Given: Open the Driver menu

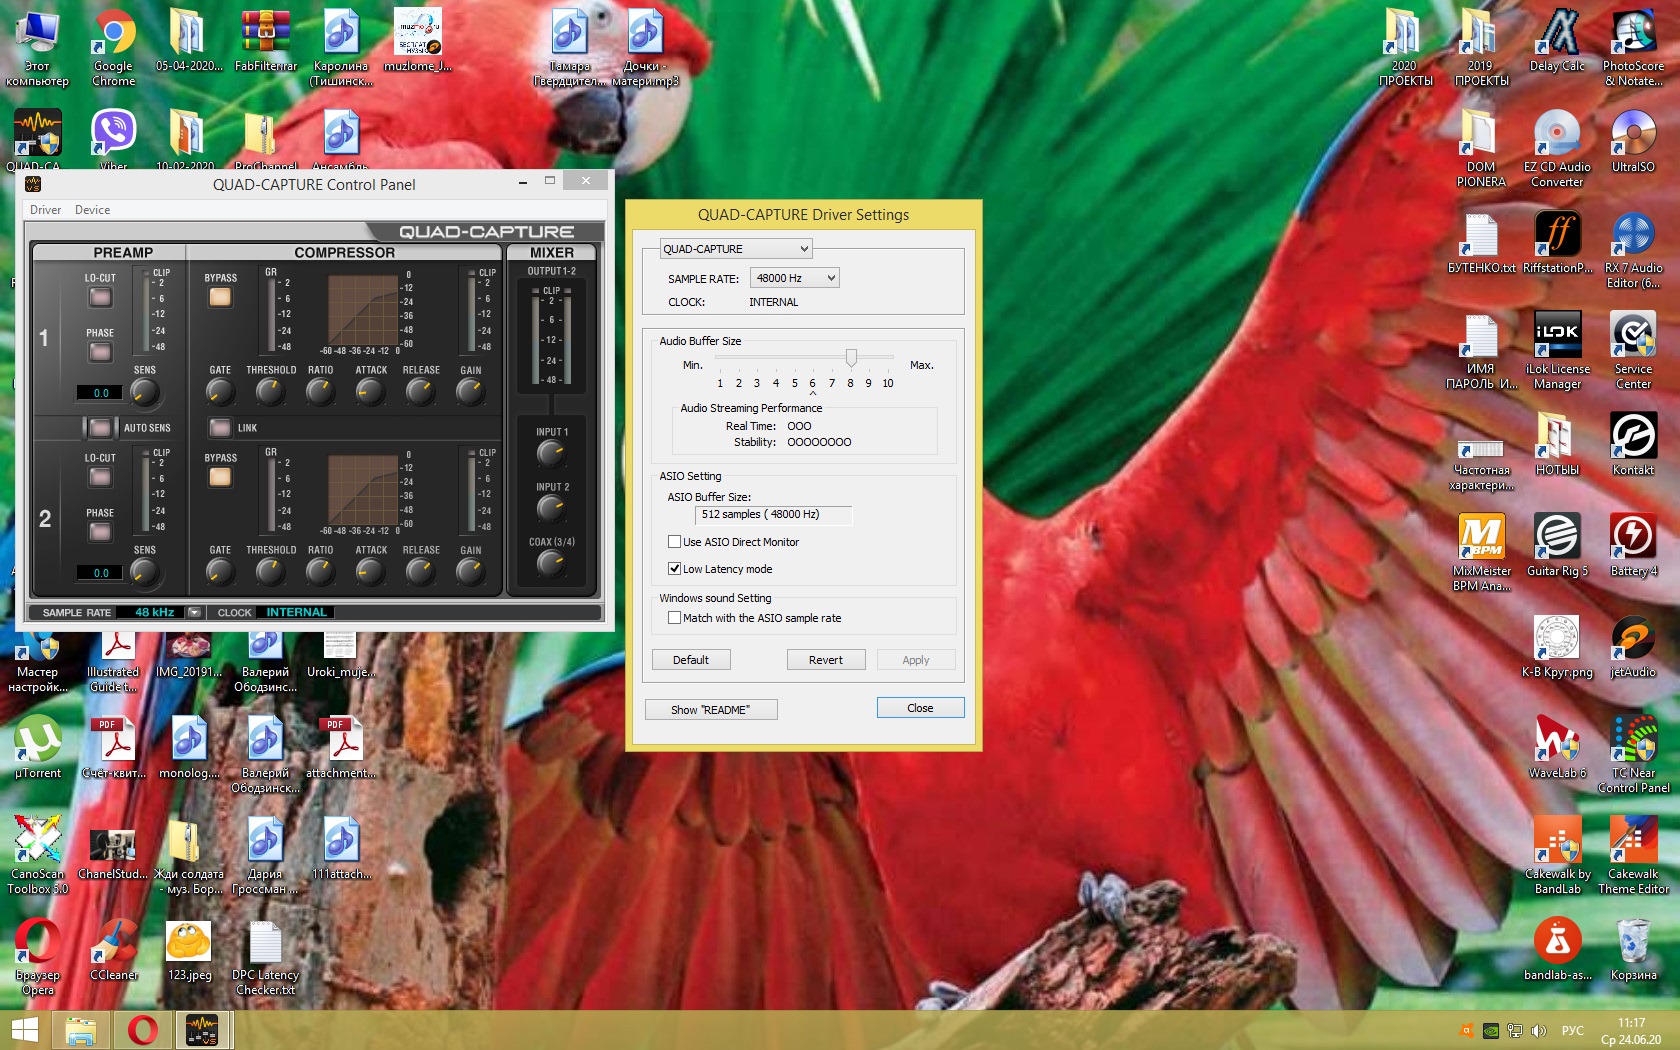Looking at the screenshot, I should tap(45, 210).
